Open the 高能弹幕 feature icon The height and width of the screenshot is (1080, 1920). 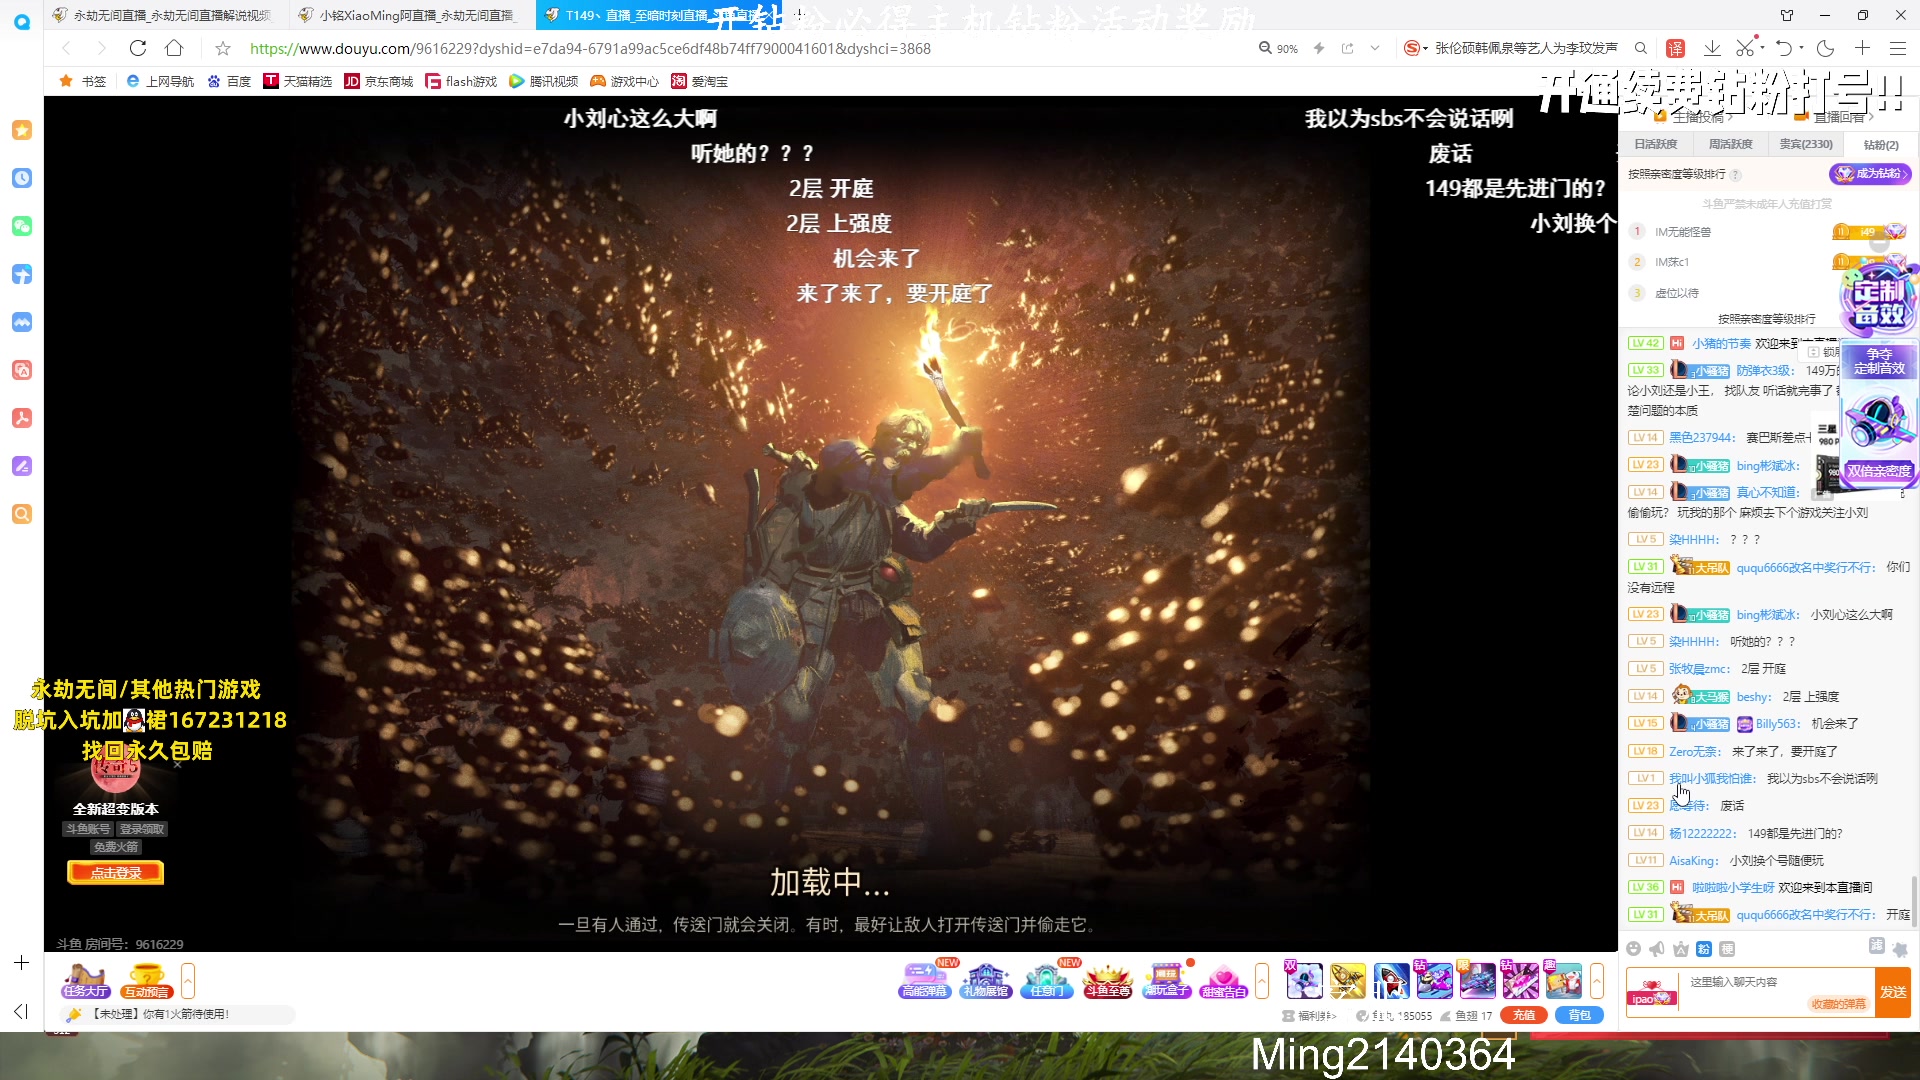(924, 979)
